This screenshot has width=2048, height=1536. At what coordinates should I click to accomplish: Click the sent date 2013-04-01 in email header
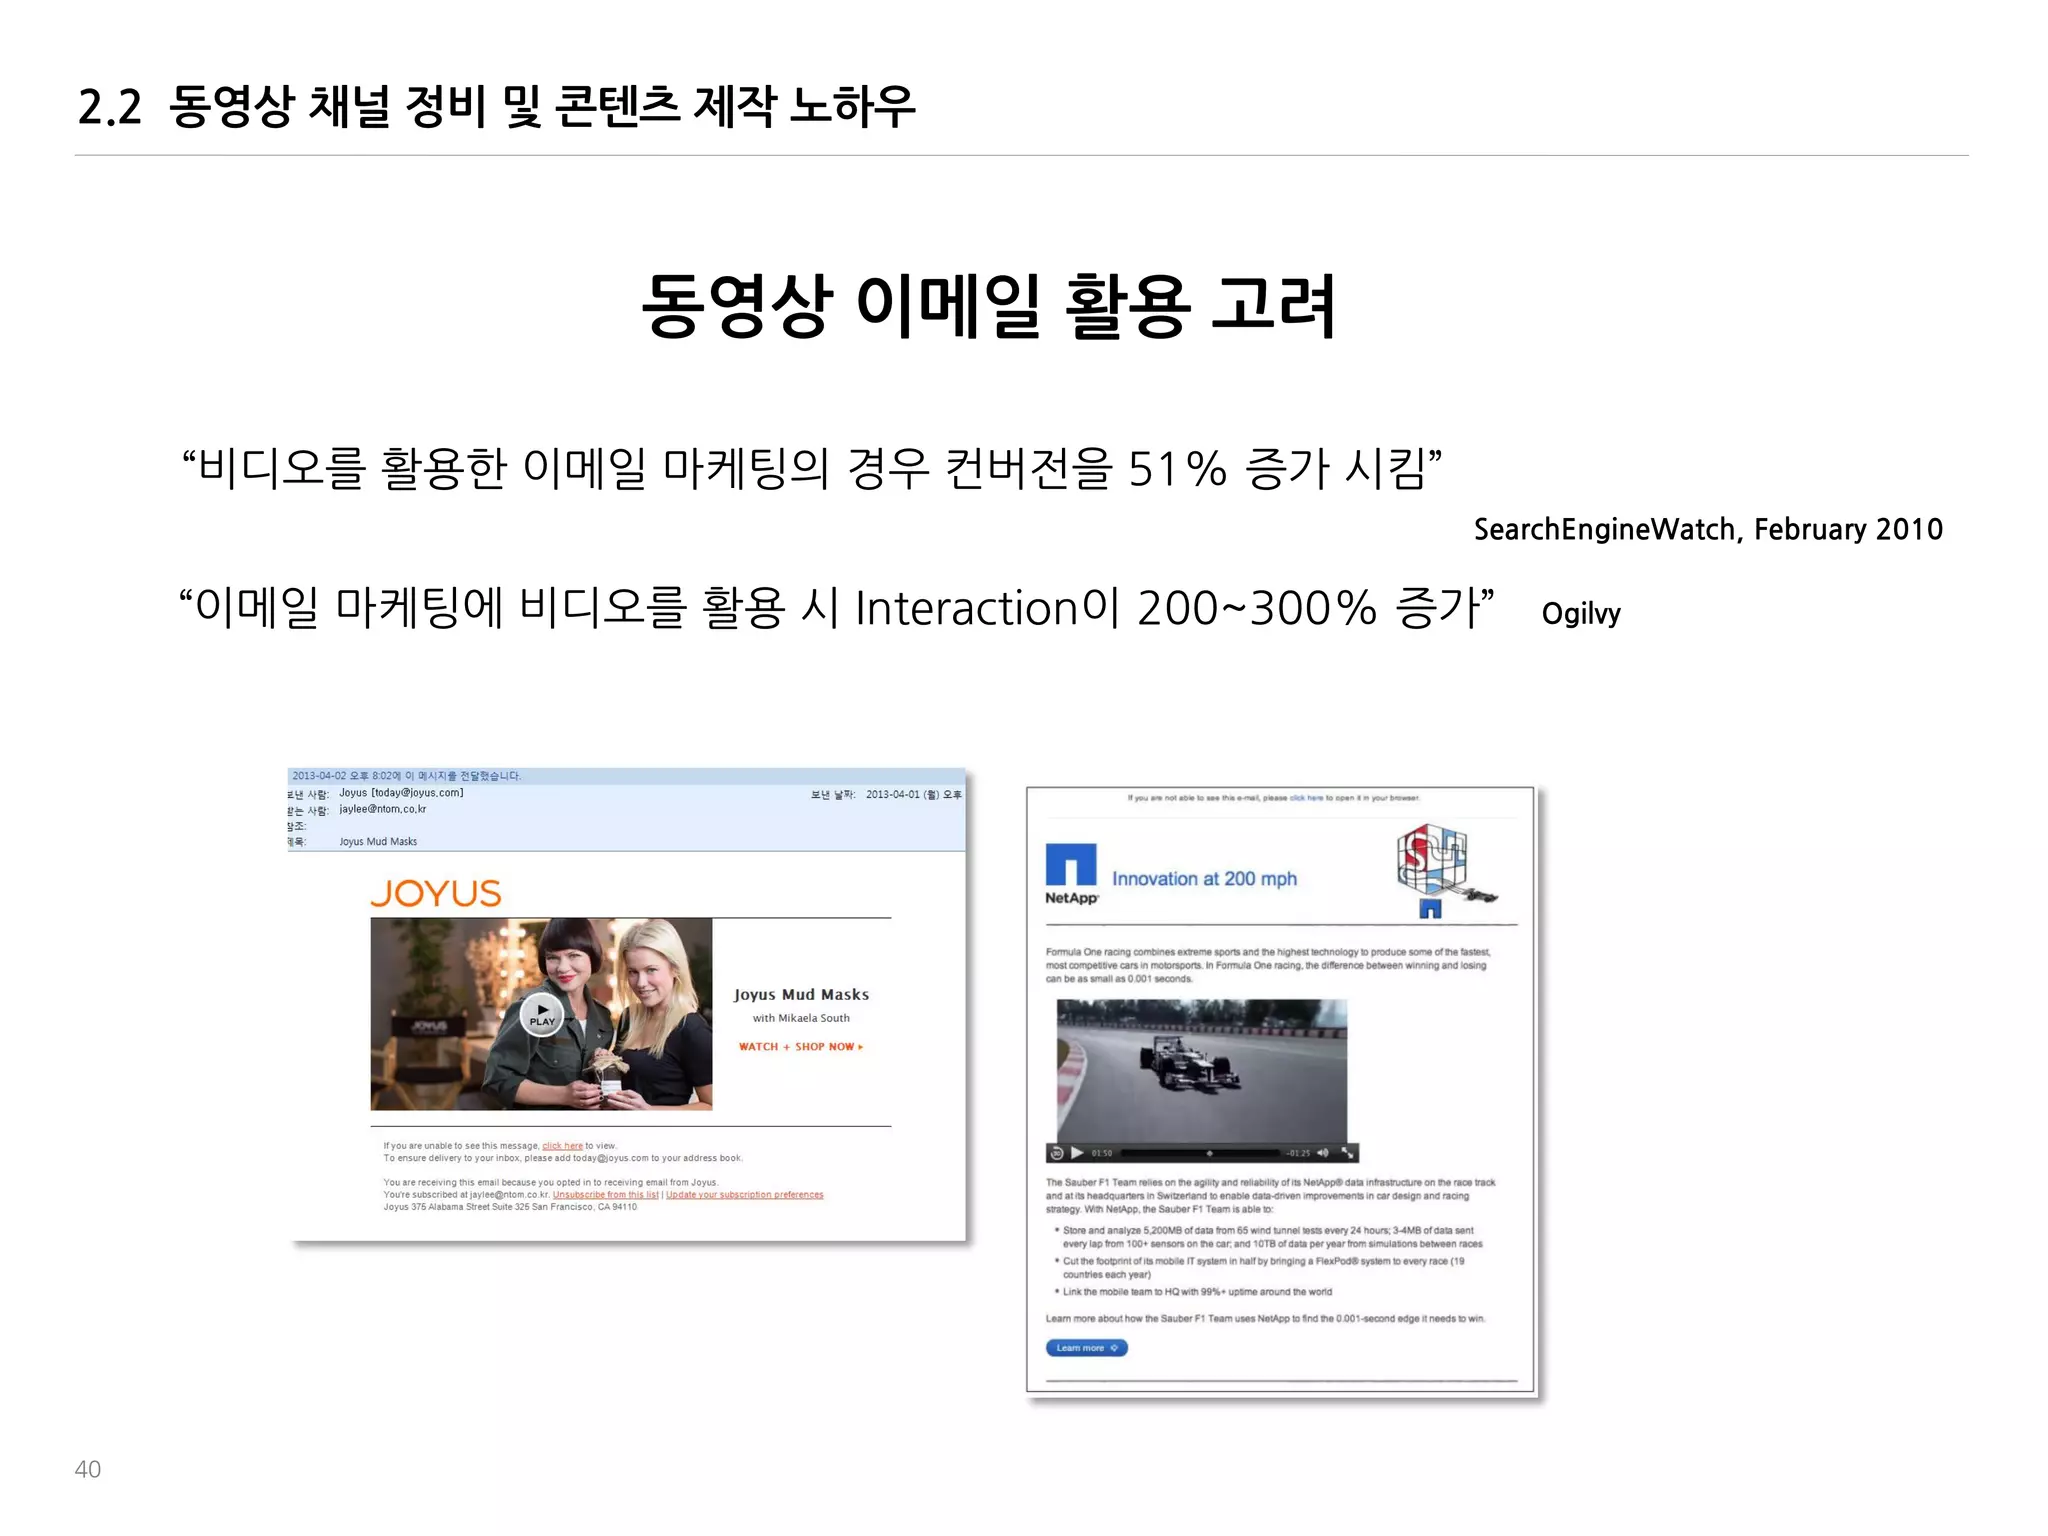913,795
